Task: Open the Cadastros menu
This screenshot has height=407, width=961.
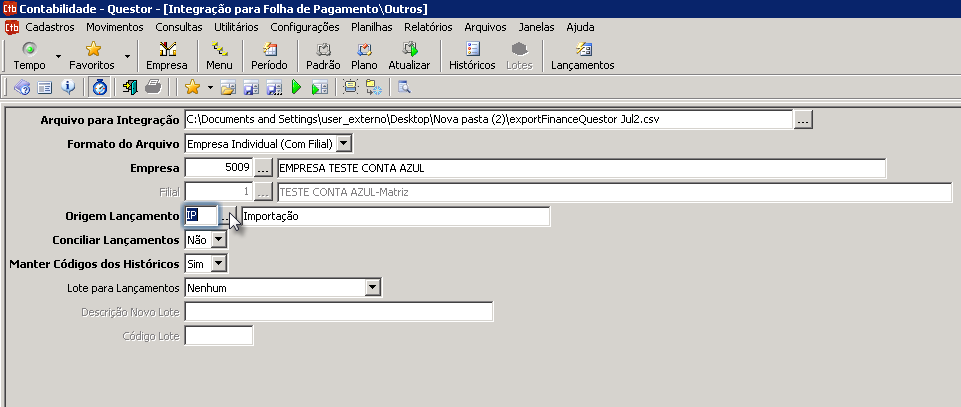Action: 50,27
